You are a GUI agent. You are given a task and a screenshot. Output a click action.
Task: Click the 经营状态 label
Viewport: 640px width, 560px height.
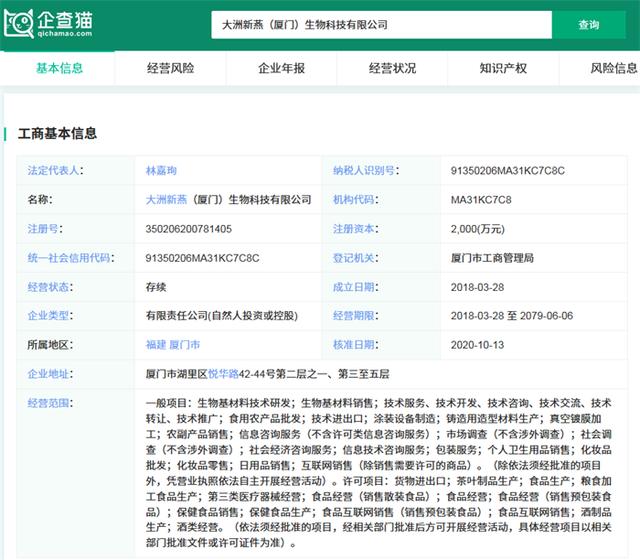[50, 287]
